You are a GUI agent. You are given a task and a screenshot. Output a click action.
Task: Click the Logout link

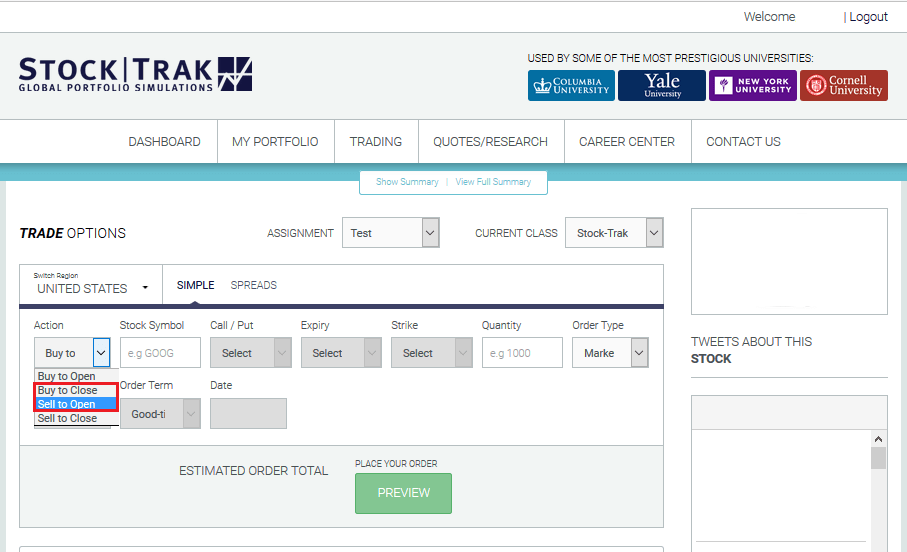pyautogui.click(x=868, y=17)
